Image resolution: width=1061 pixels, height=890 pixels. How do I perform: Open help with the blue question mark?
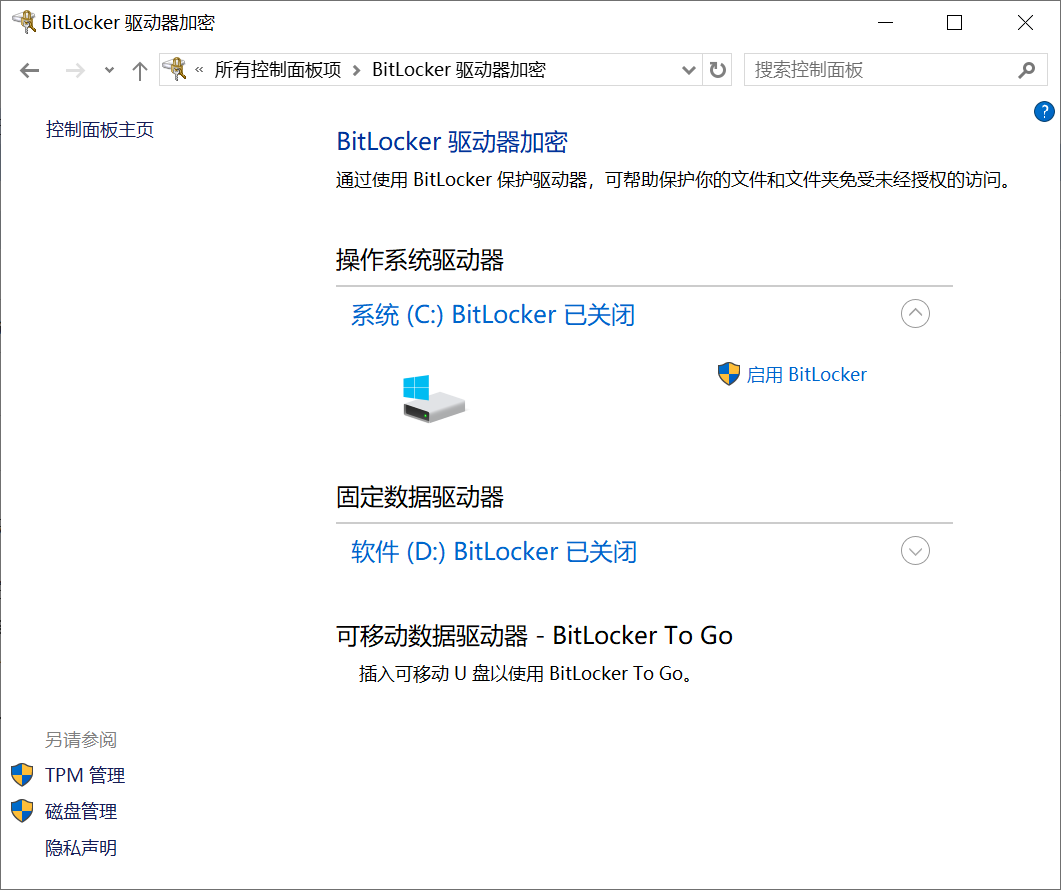point(1044,112)
